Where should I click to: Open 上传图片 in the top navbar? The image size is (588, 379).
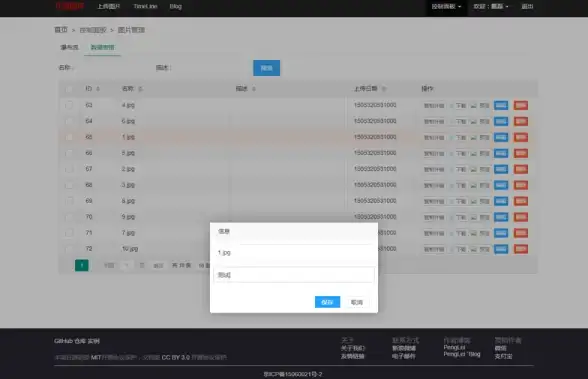pyautogui.click(x=109, y=6)
